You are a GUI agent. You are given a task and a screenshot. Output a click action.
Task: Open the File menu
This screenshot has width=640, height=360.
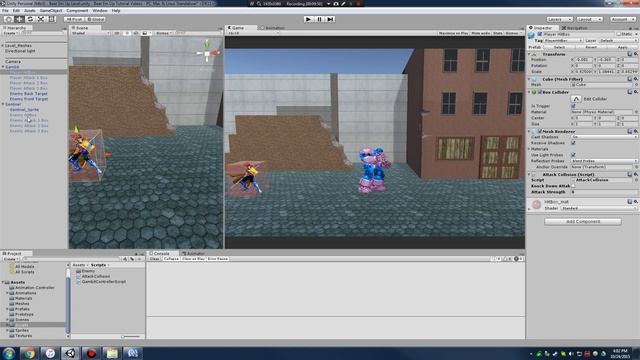coord(5,11)
